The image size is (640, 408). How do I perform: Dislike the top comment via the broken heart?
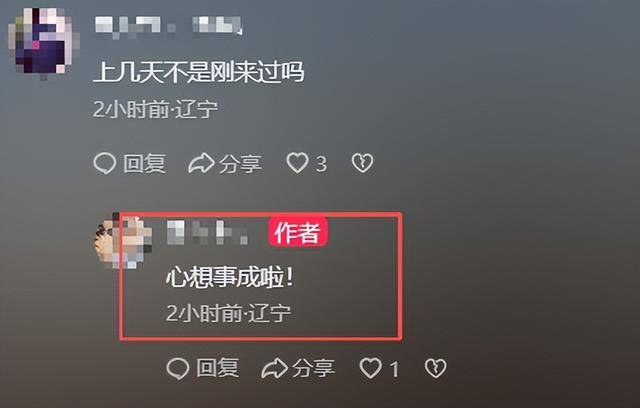pyautogui.click(x=362, y=163)
